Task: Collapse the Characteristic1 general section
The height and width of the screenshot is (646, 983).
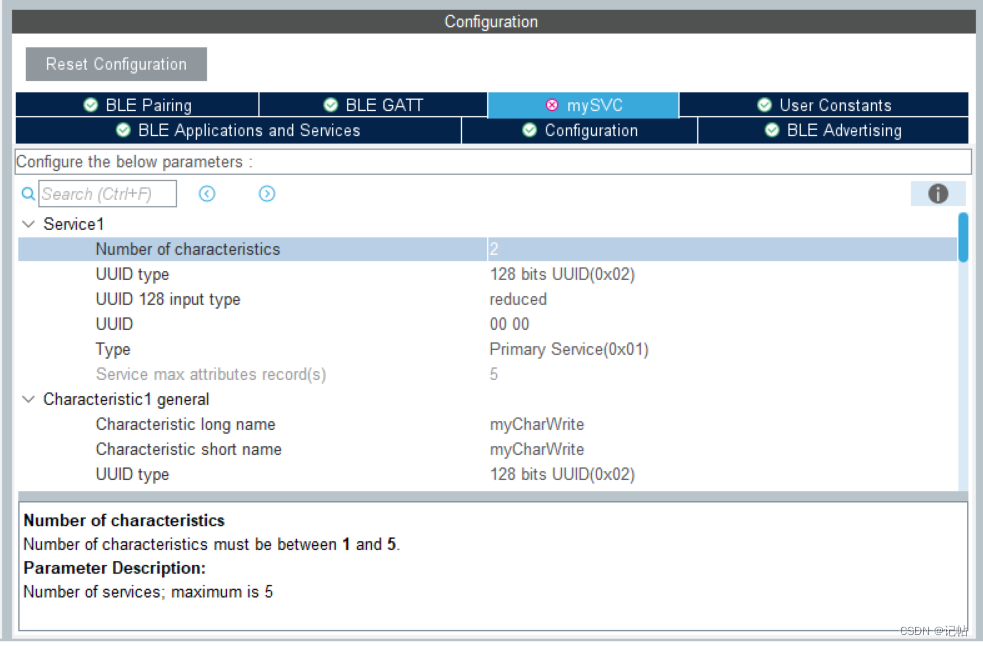Action: click(28, 400)
